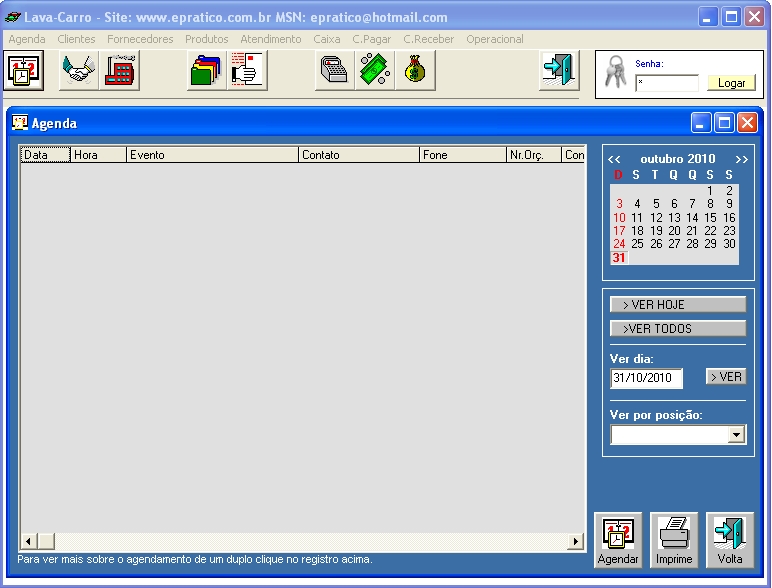Open the Agenda calendar toolbar icon
This screenshot has width=772, height=588.
[x=23, y=71]
